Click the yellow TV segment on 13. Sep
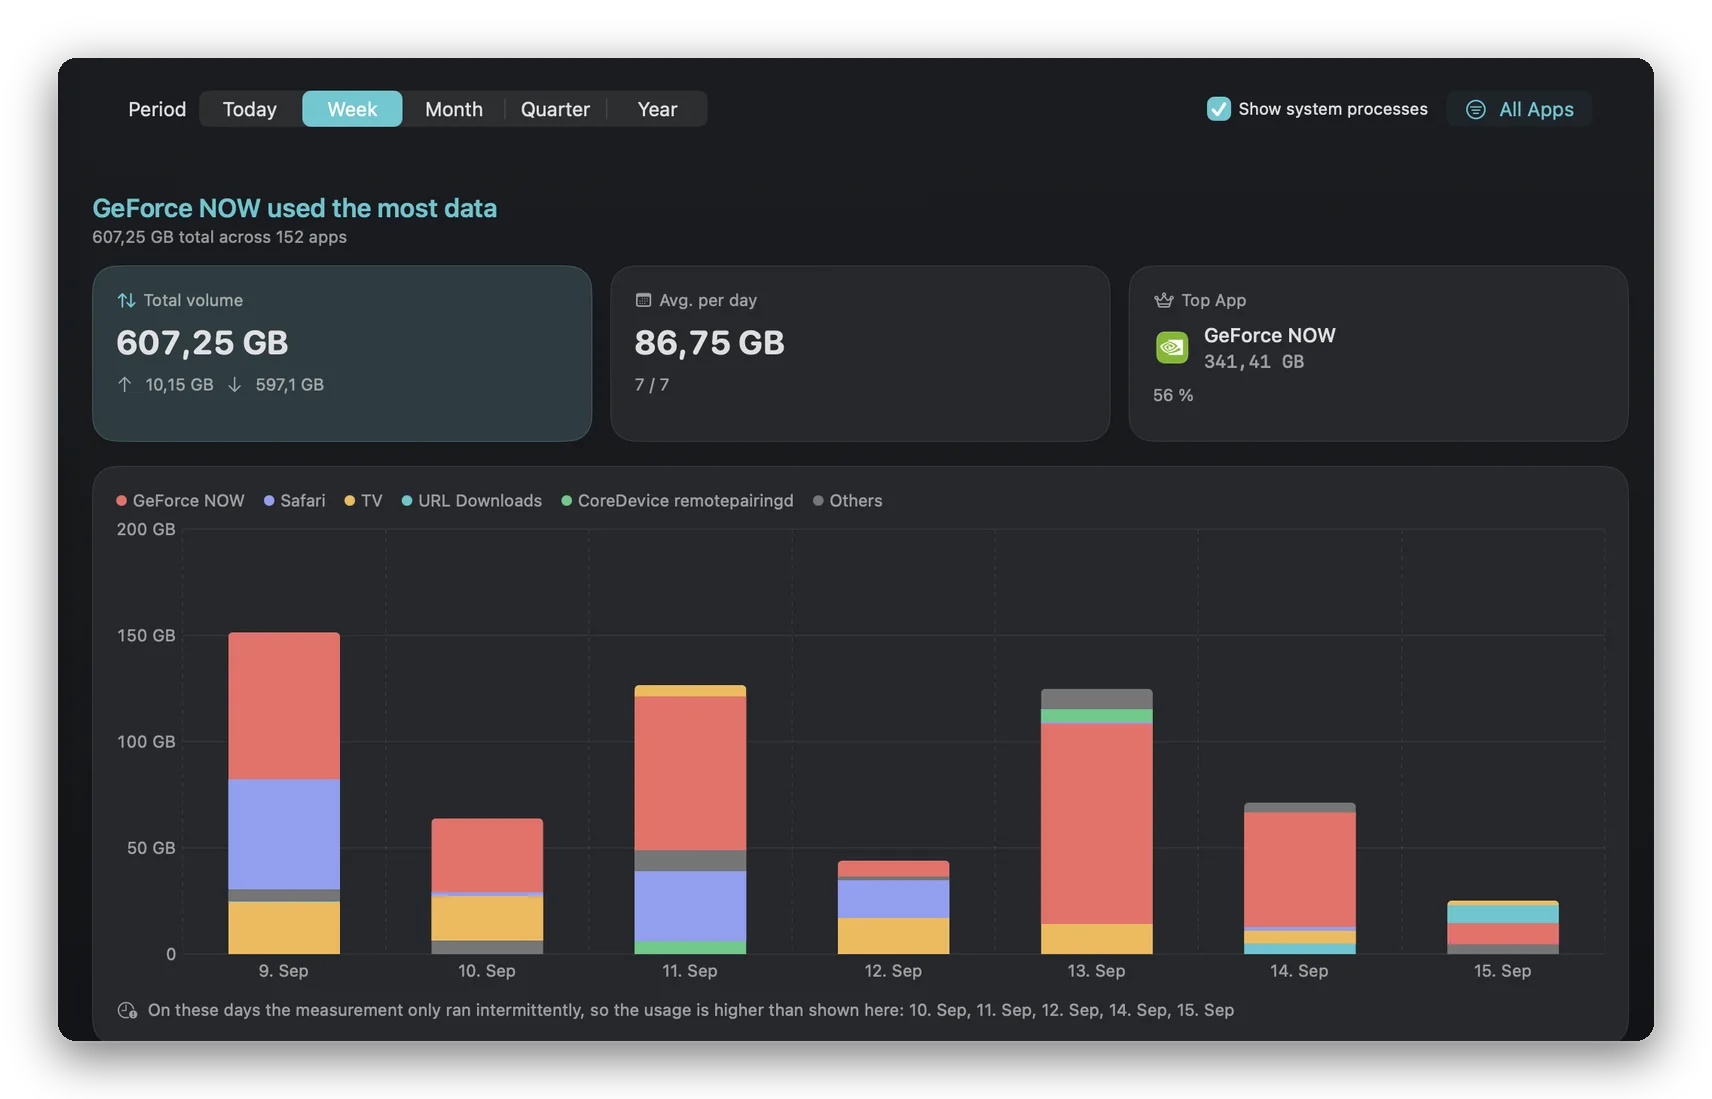Image resolution: width=1712 pixels, height=1099 pixels. click(x=1096, y=939)
